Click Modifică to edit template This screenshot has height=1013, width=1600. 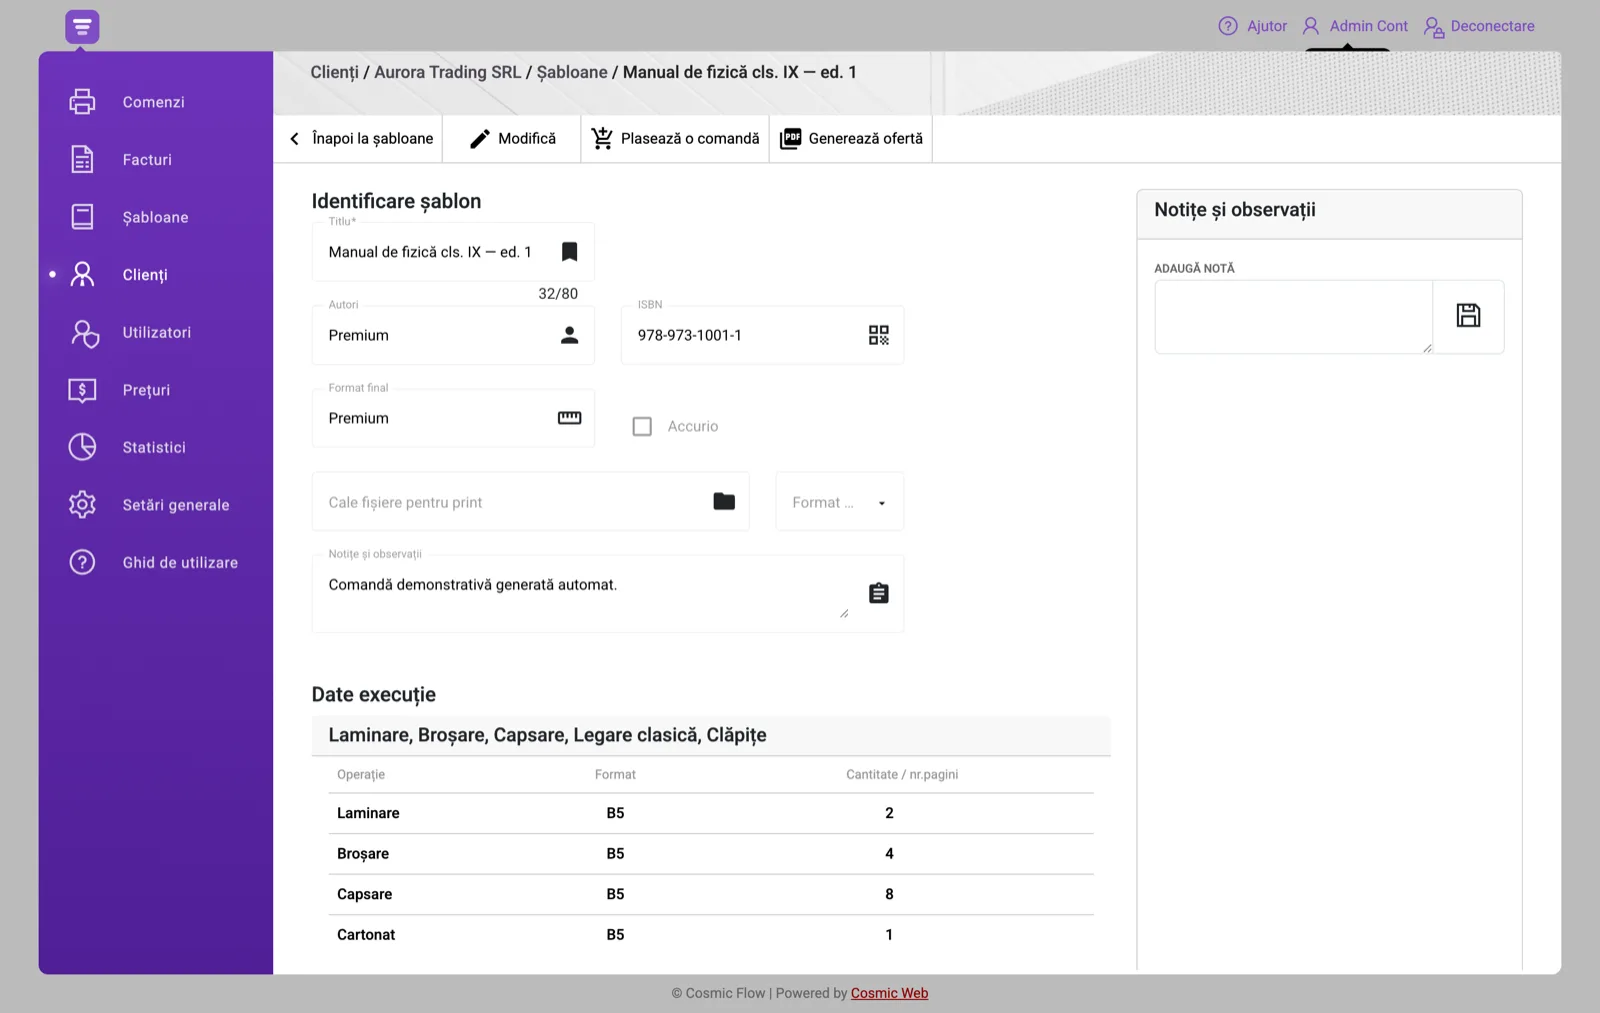[512, 139]
